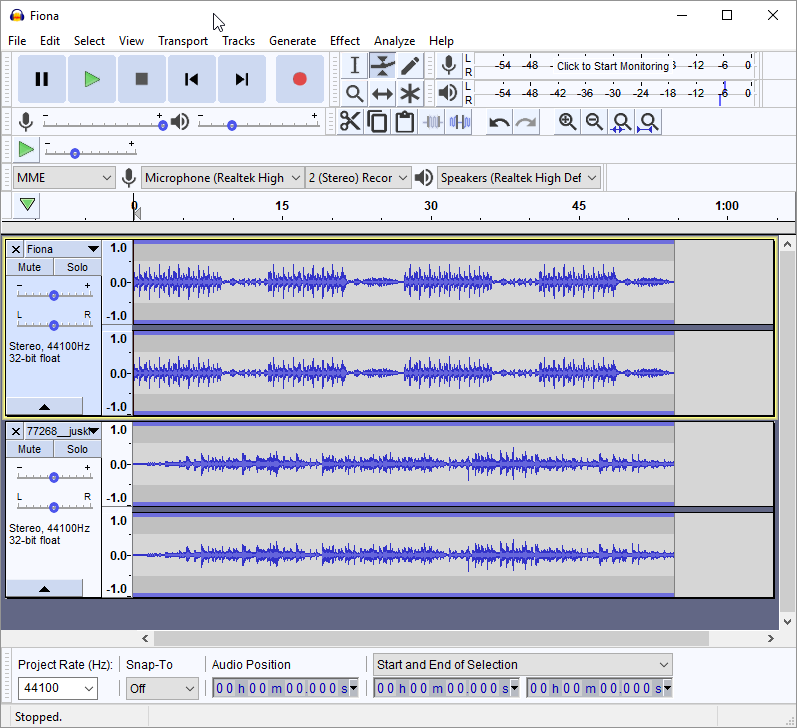Click the Cut scissors icon

coord(349,122)
